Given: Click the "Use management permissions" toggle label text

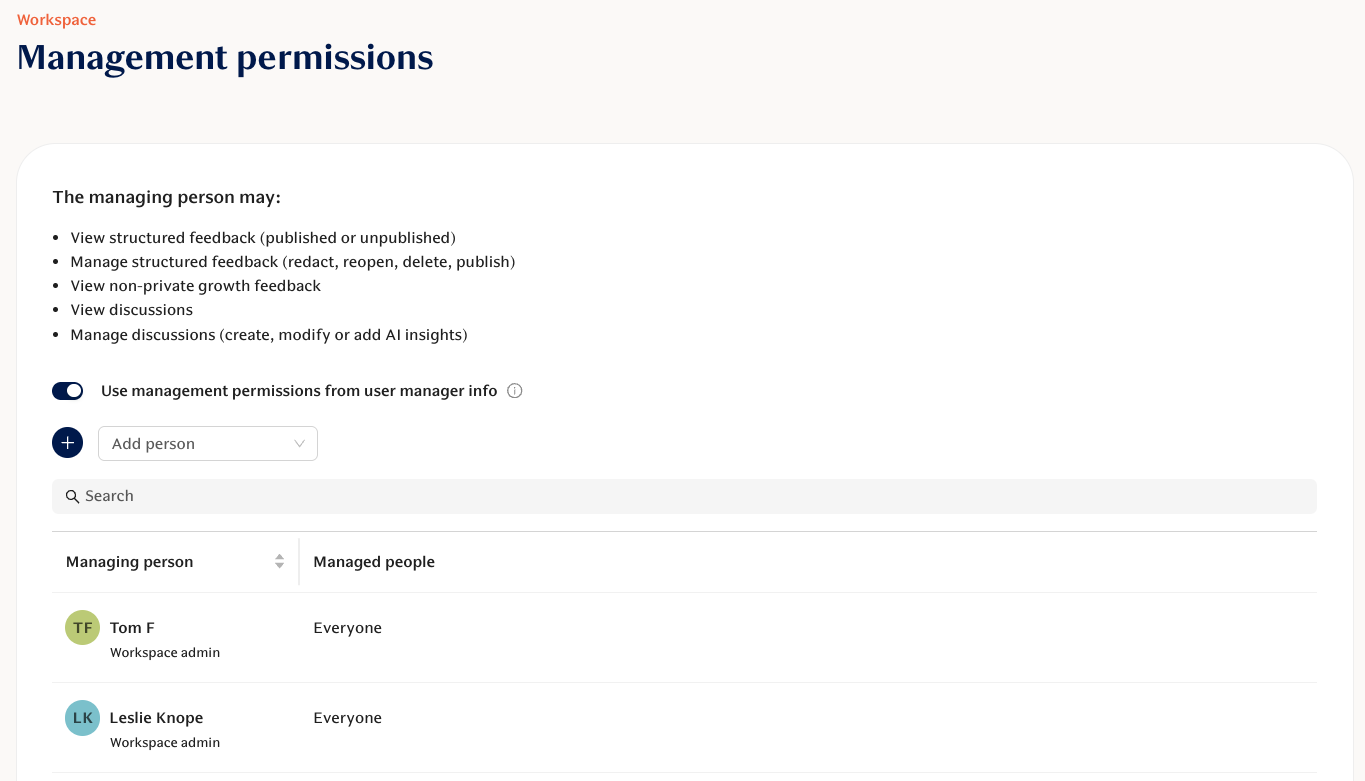Looking at the screenshot, I should tap(299, 391).
